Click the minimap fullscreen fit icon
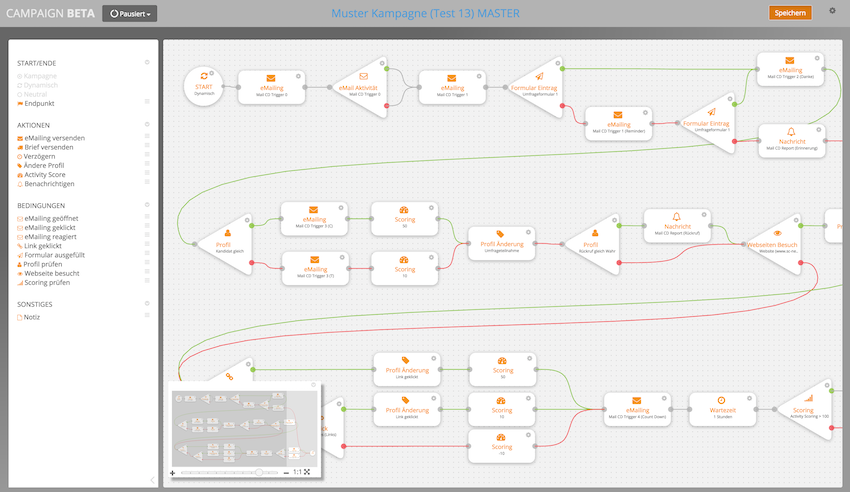850x492 pixels. coord(308,472)
